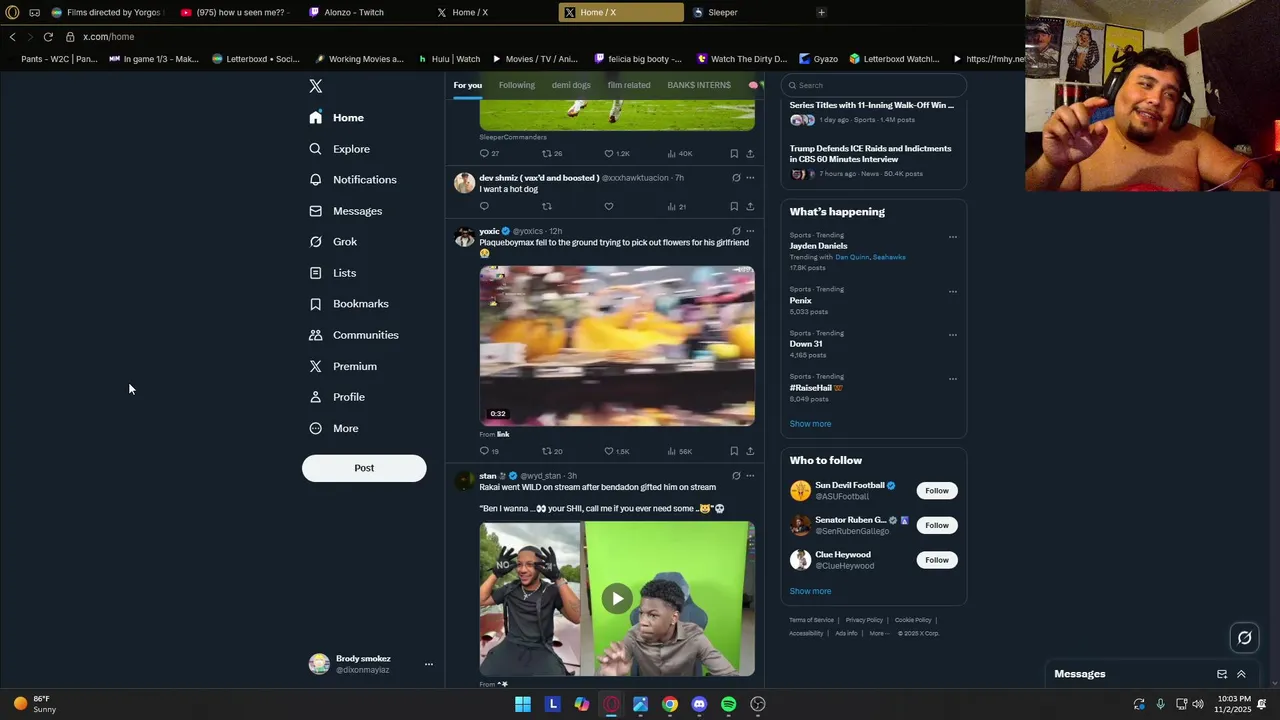Open the Privacy Policy link

864,620
